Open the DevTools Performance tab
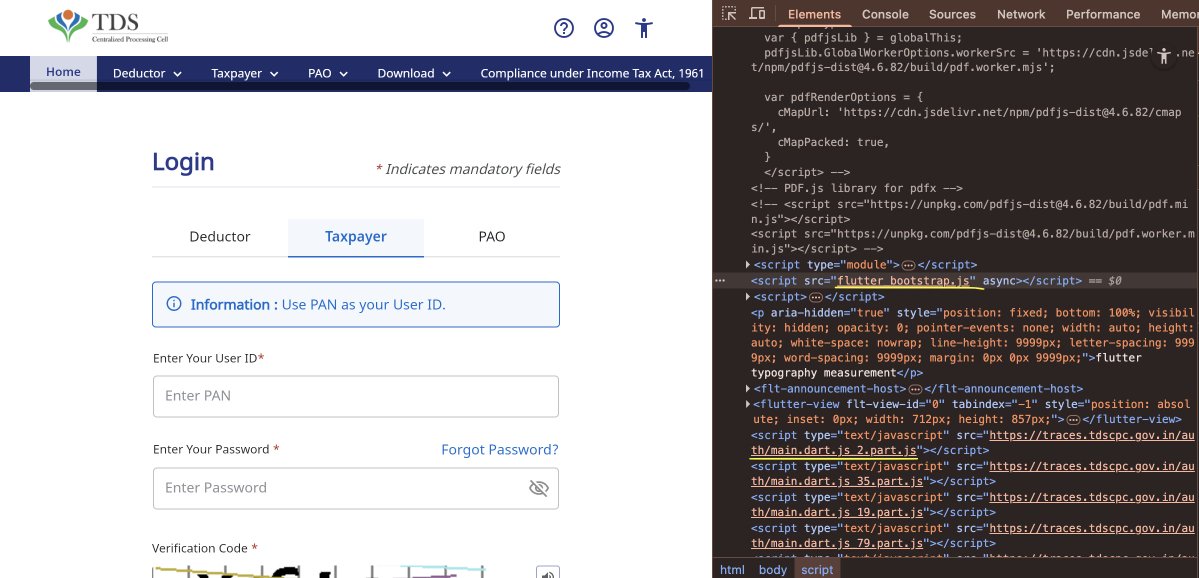Viewport: 1199px width, 578px height. tap(1103, 14)
